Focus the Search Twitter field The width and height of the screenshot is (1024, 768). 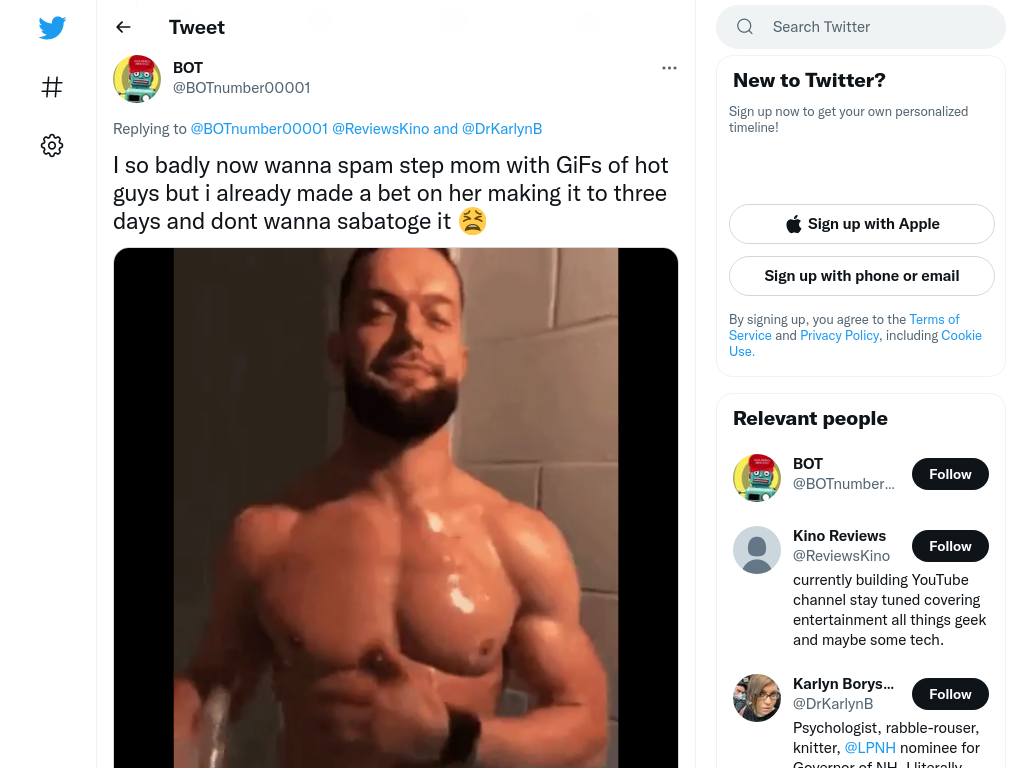861,27
